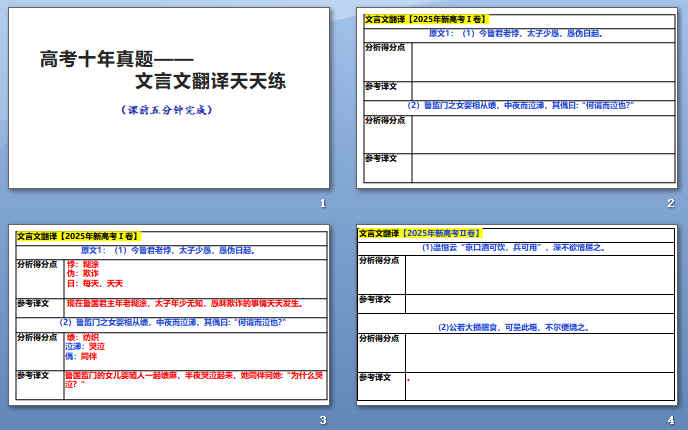Viewport: 688px width, 430px height.
Task: Click first 分析得分点 cell on slide 2
Action: click(386, 47)
